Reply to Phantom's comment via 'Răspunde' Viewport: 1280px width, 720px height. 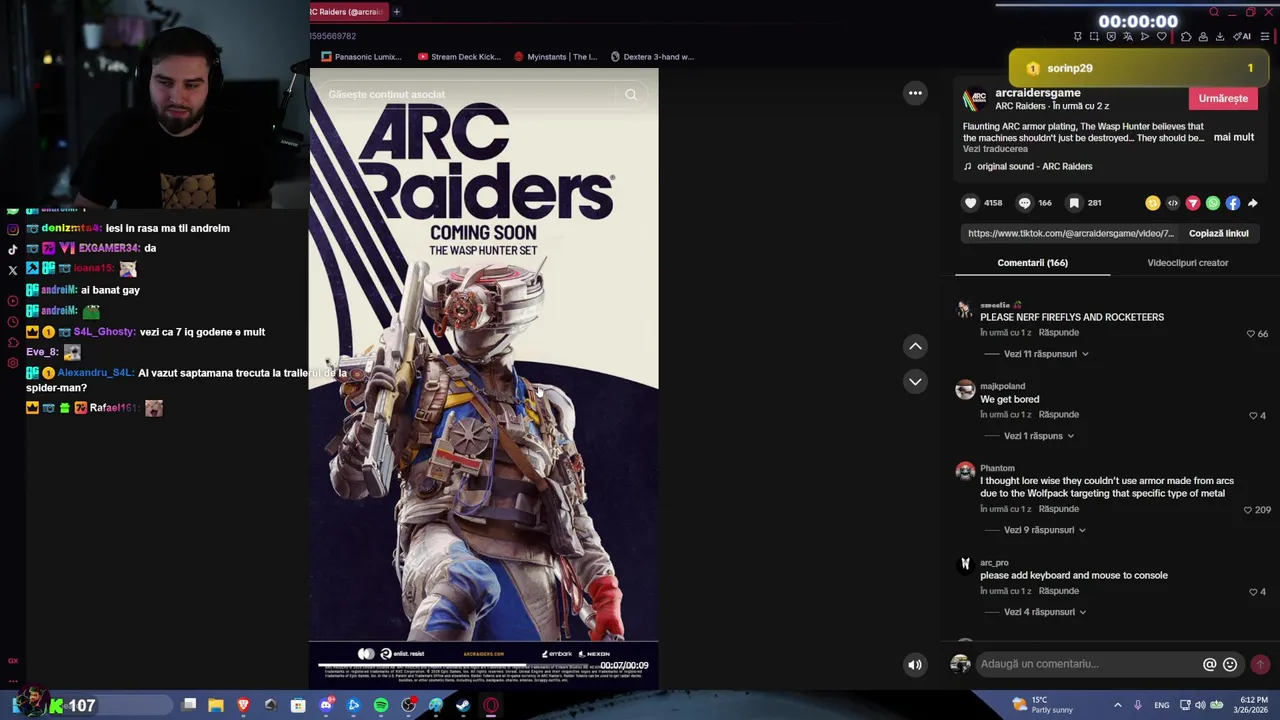click(x=1058, y=509)
